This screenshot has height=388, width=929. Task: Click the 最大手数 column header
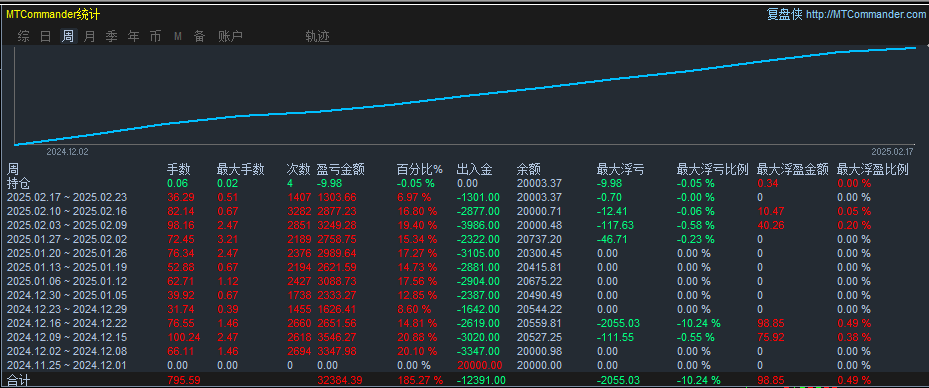point(241,169)
